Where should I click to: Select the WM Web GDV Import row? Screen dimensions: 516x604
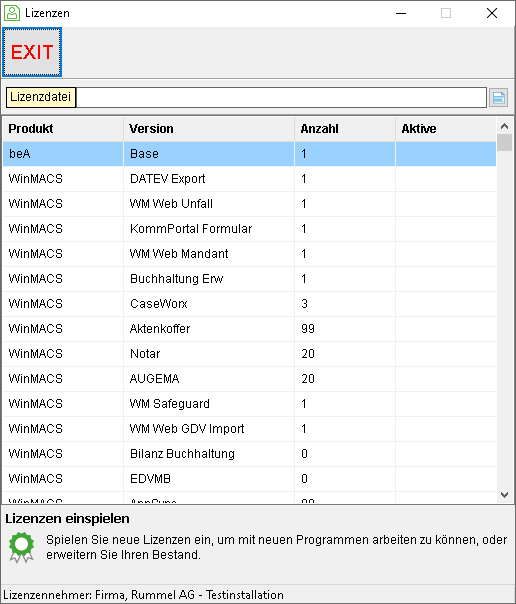250,429
